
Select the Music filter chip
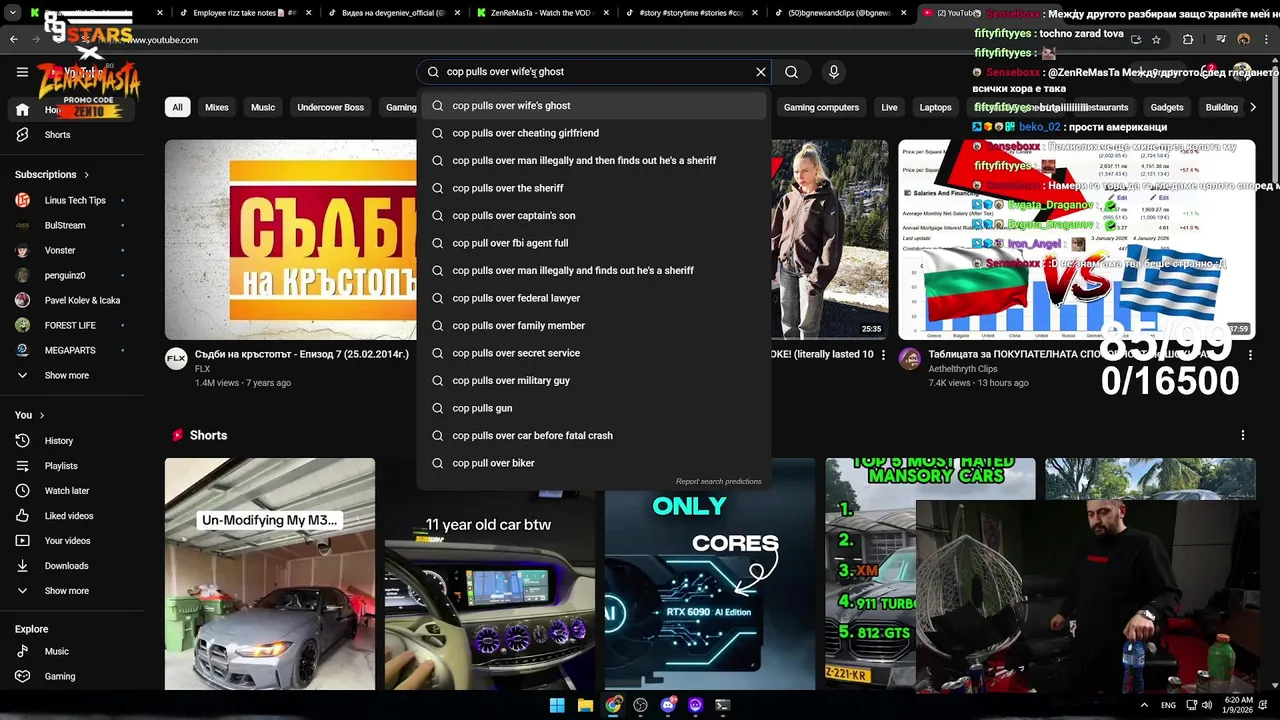[x=263, y=107]
